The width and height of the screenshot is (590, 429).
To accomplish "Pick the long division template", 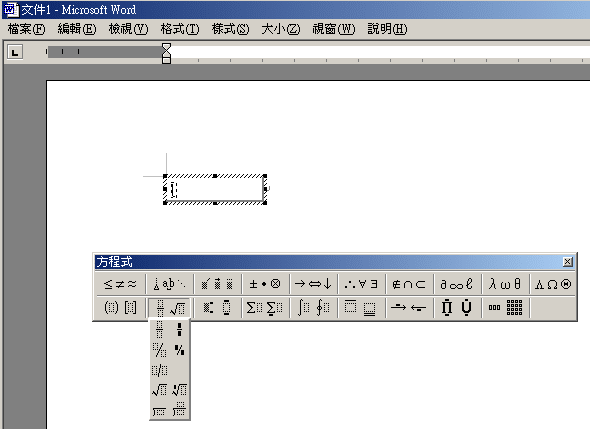I will point(160,409).
